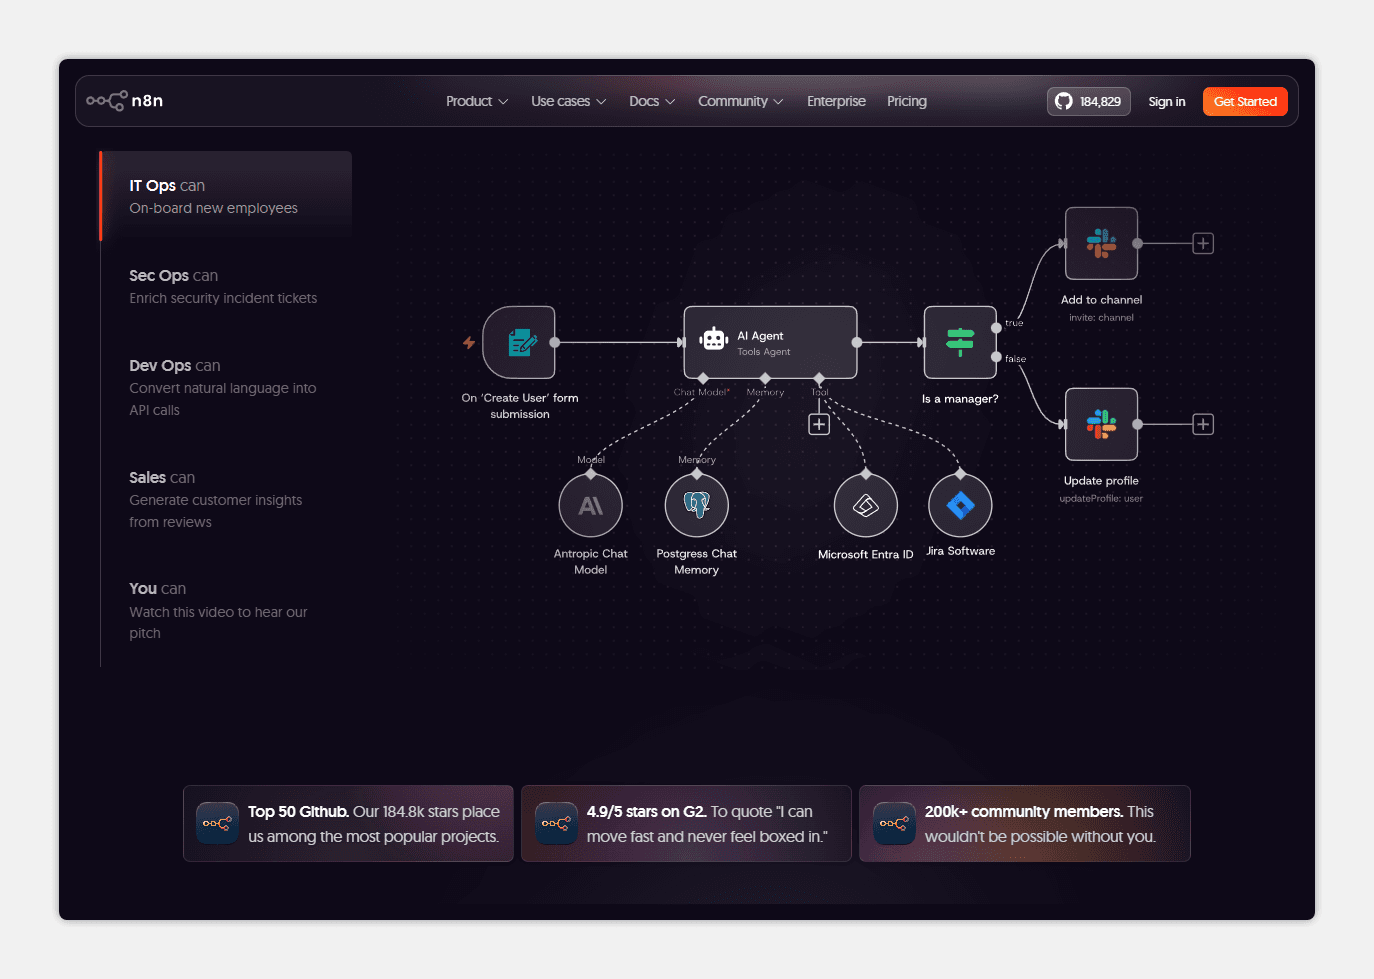
Task: Click n8n icon in '4.9/5 stars on G2' card
Action: click(x=556, y=823)
